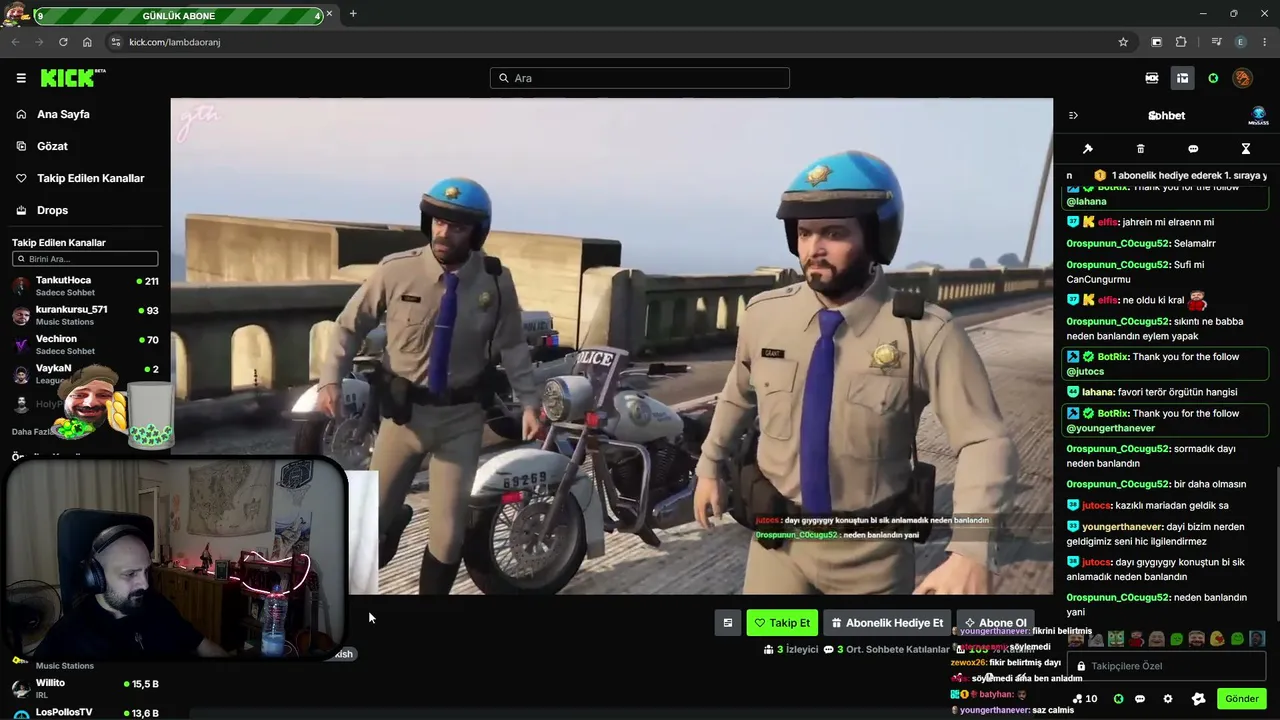Viewport: 1280px width, 720px height.
Task: Open kurankursu_571 channel
Action: (x=85, y=315)
